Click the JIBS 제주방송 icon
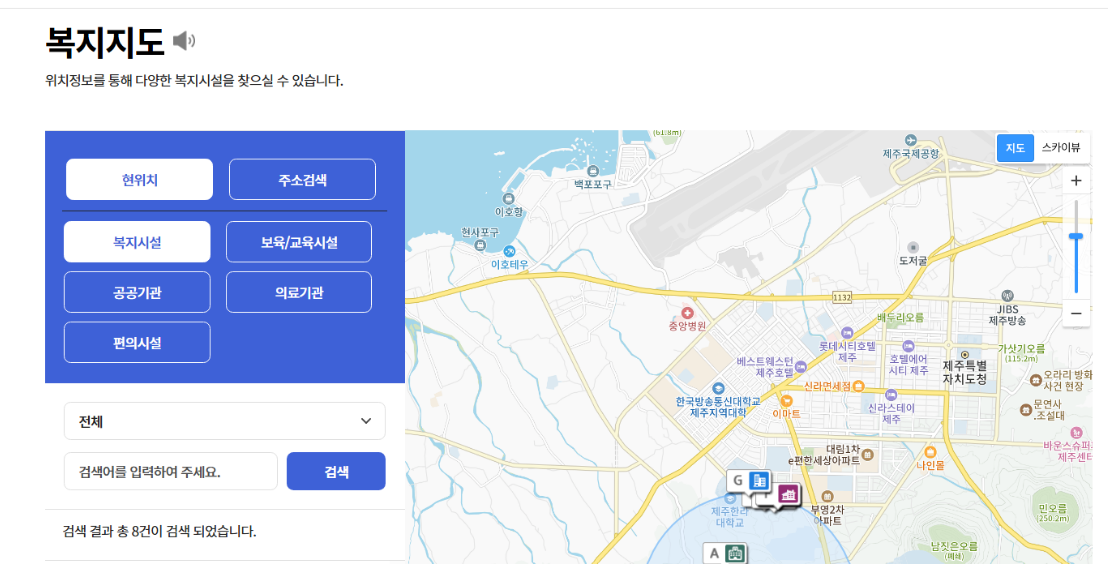Screen dimensions: 1108x567 (1008, 296)
